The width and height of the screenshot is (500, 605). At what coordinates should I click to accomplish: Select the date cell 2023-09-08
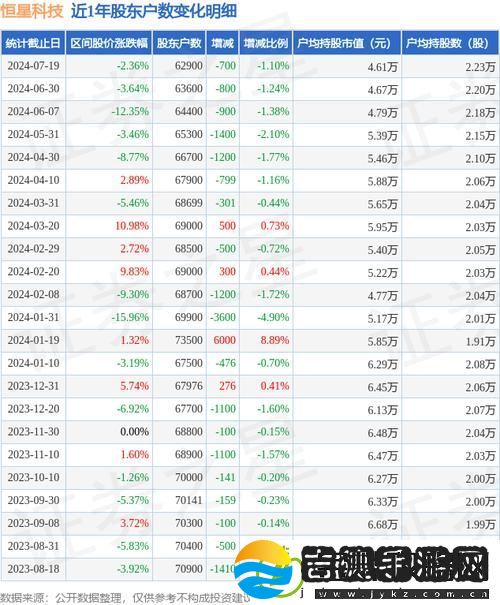tap(34, 523)
